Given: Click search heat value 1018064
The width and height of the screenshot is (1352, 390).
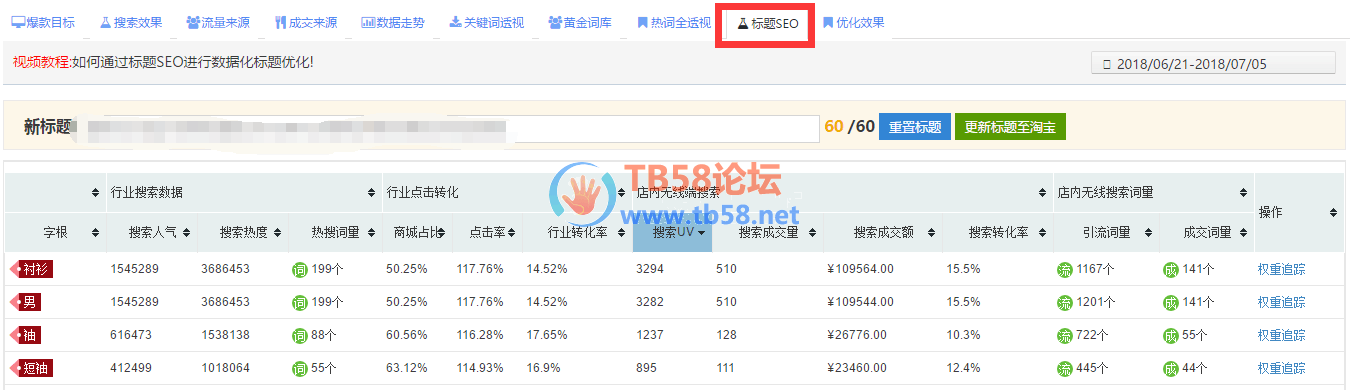Looking at the screenshot, I should point(225,369).
